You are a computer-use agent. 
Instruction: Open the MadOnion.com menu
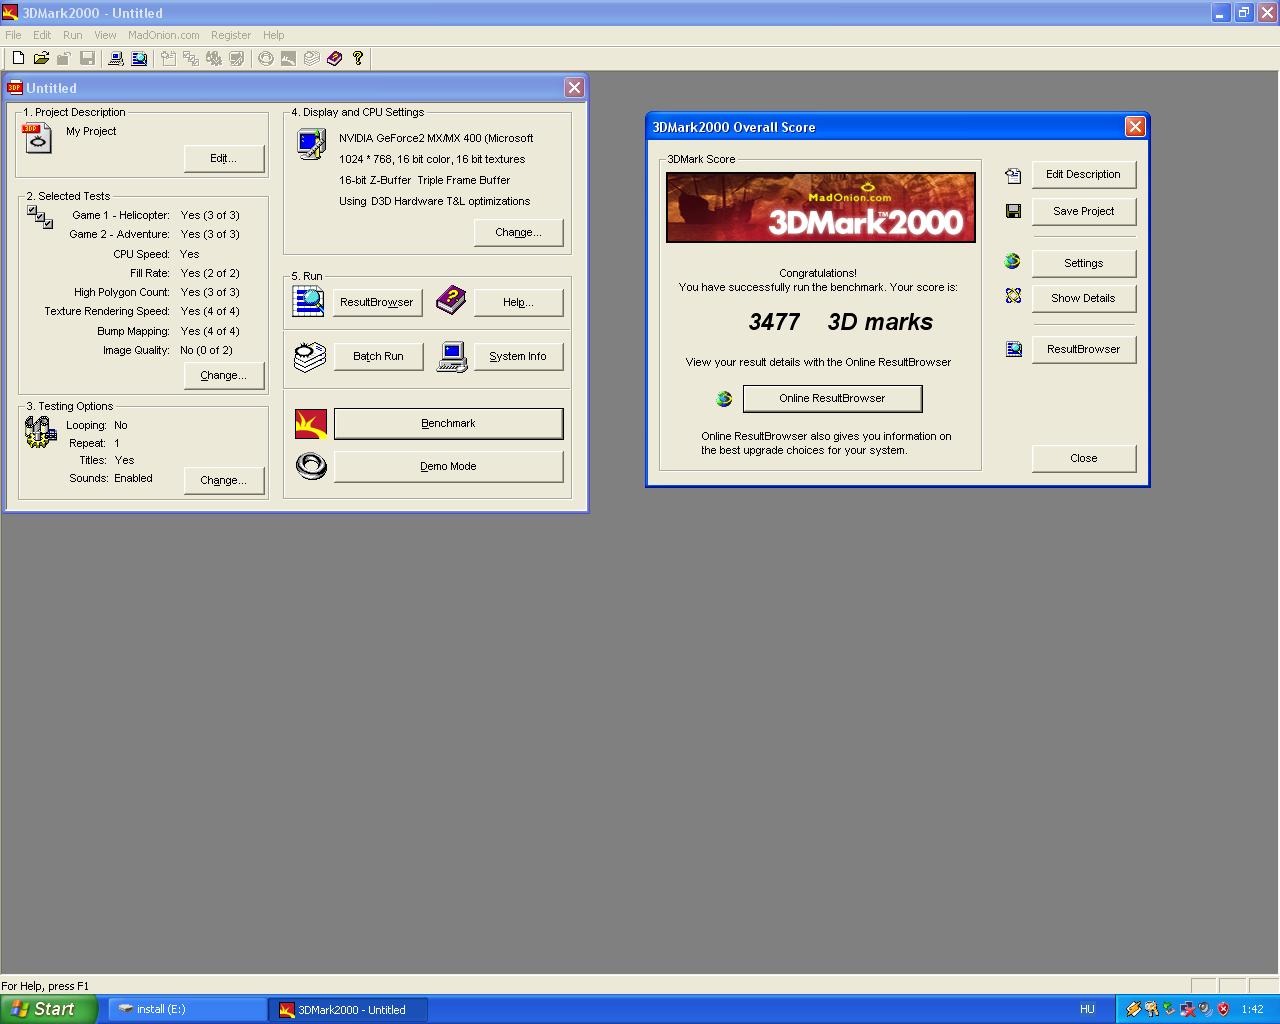pyautogui.click(x=164, y=35)
